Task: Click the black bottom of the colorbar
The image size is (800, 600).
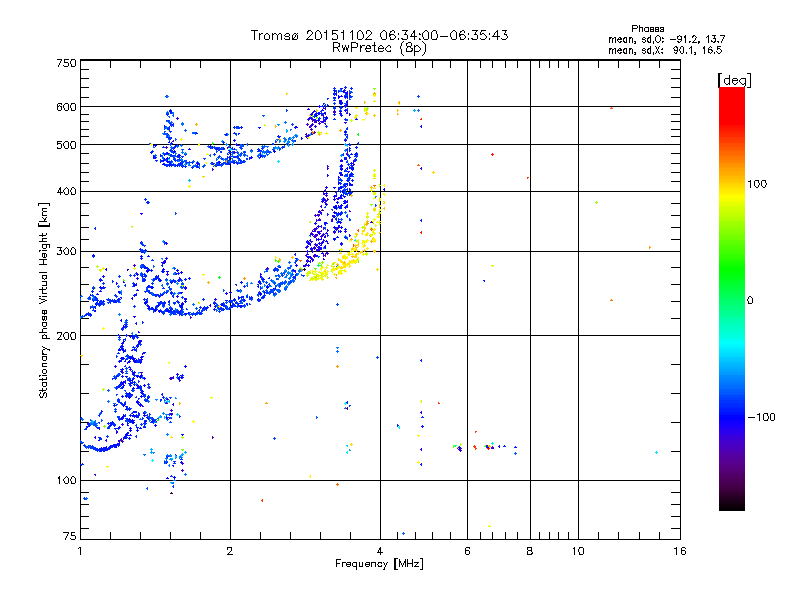Action: click(732, 503)
